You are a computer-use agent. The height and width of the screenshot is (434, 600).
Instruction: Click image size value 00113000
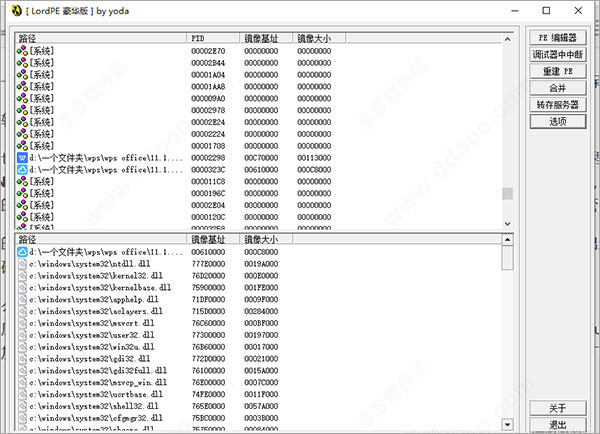pos(314,158)
